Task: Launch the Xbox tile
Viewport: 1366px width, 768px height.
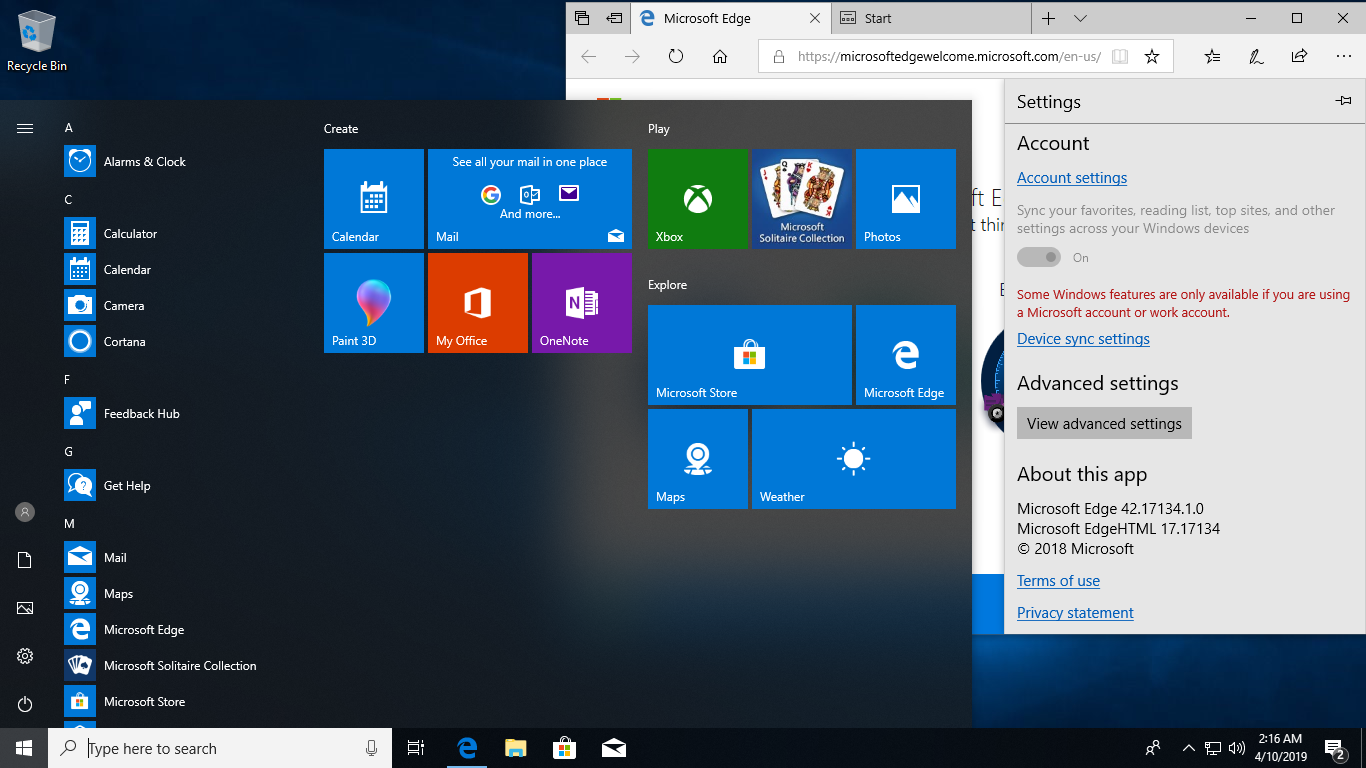Action: (x=698, y=199)
